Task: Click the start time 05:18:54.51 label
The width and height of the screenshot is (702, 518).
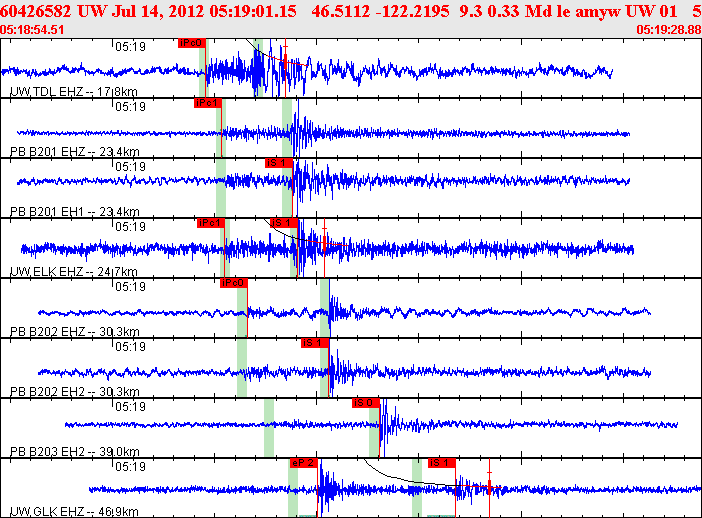Action: 32,30
